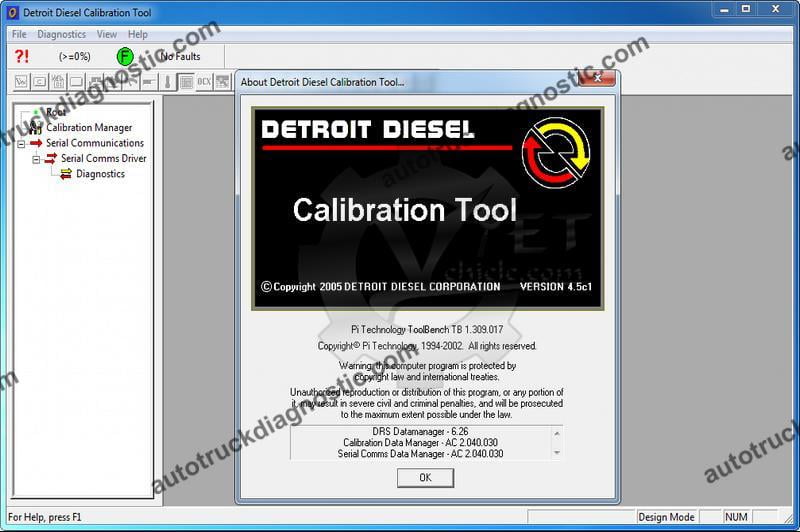
Task: Click the Calibration Manager tree icon
Action: point(36,128)
